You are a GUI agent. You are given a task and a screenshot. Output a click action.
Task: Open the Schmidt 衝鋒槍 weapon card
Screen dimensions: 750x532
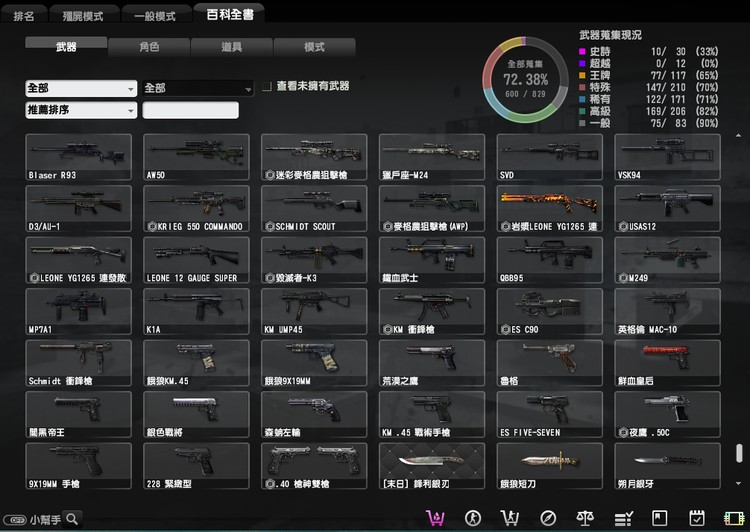click(x=78, y=363)
